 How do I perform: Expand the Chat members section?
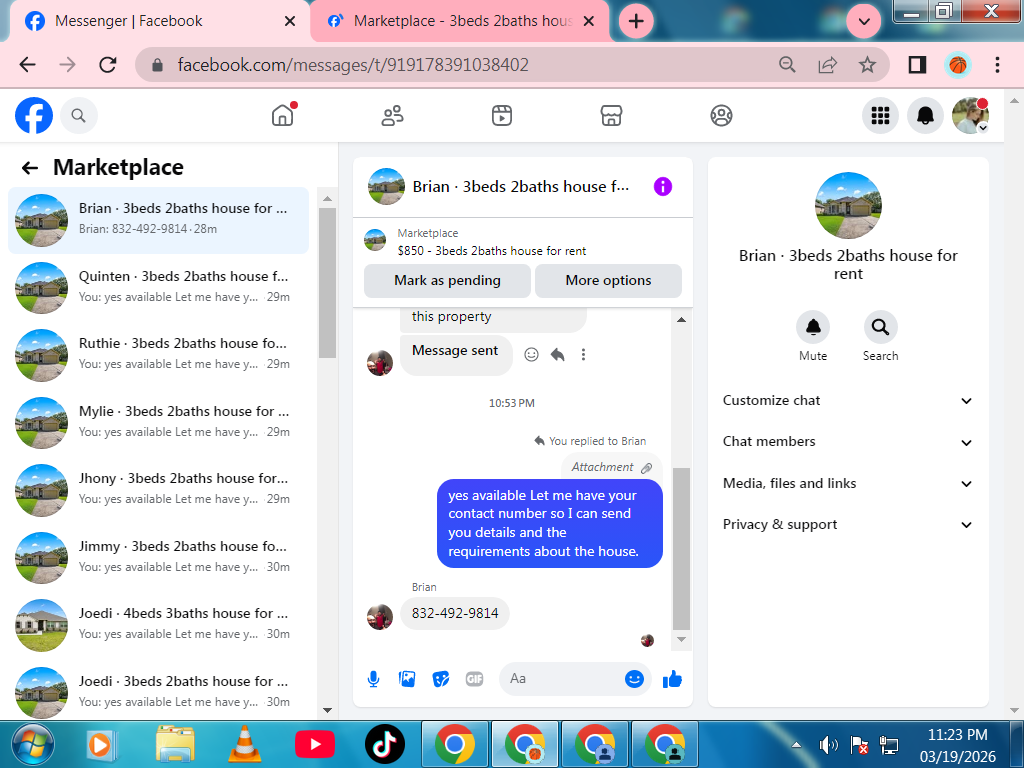[848, 442]
